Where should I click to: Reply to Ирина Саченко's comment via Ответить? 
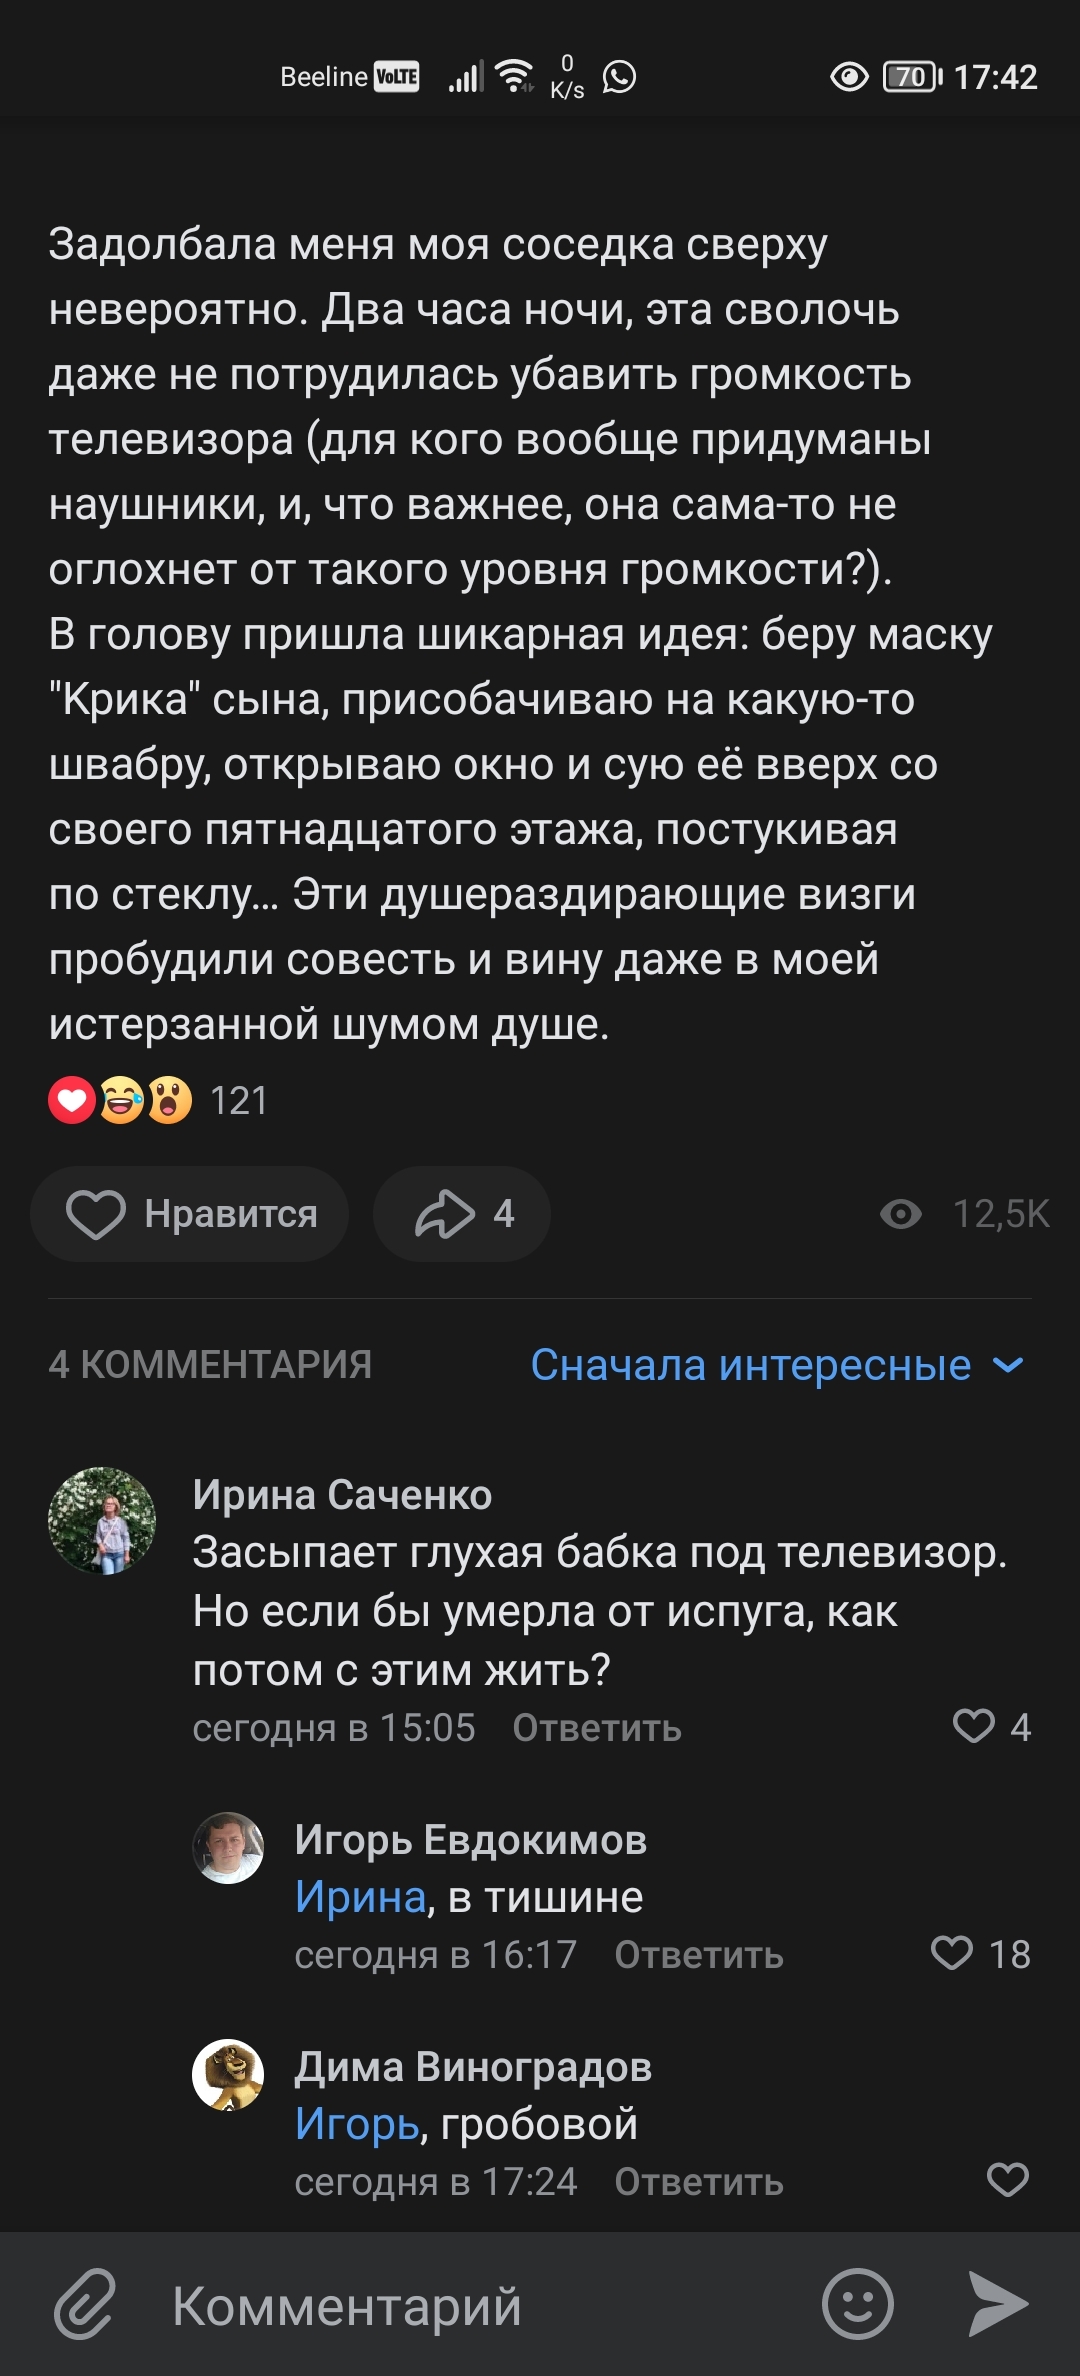tap(597, 1728)
